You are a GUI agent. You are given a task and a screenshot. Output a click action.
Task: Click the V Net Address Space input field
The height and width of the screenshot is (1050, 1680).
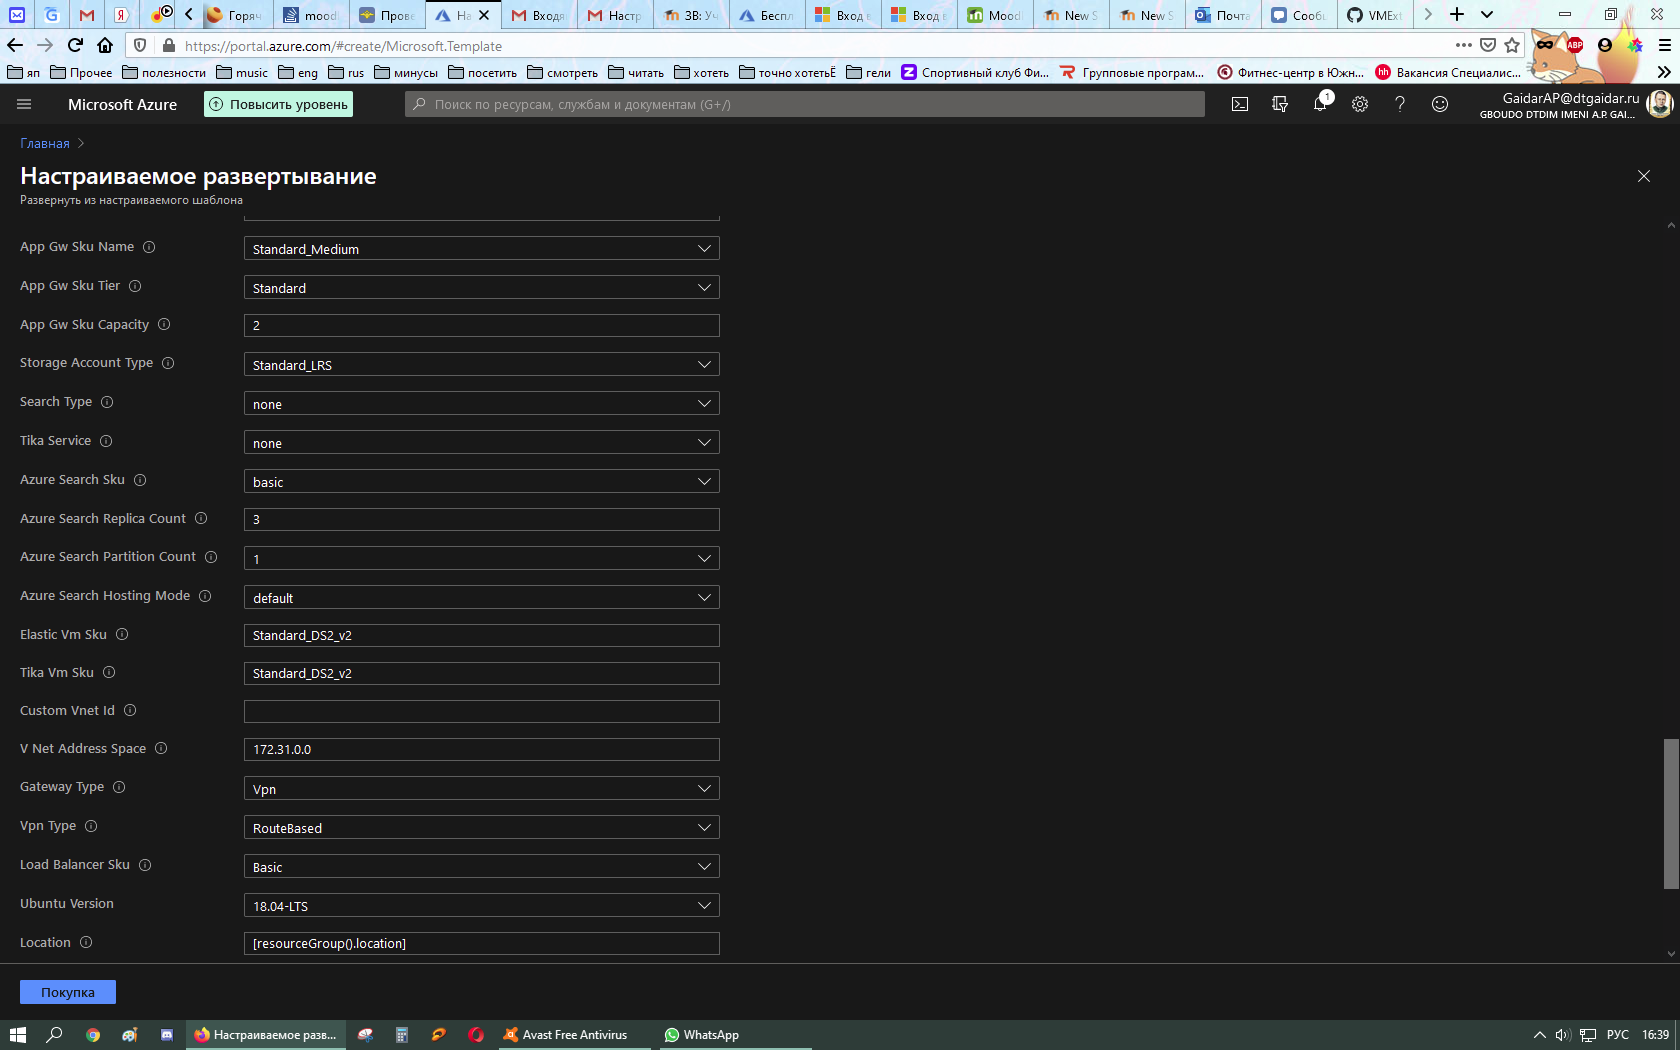coord(480,749)
